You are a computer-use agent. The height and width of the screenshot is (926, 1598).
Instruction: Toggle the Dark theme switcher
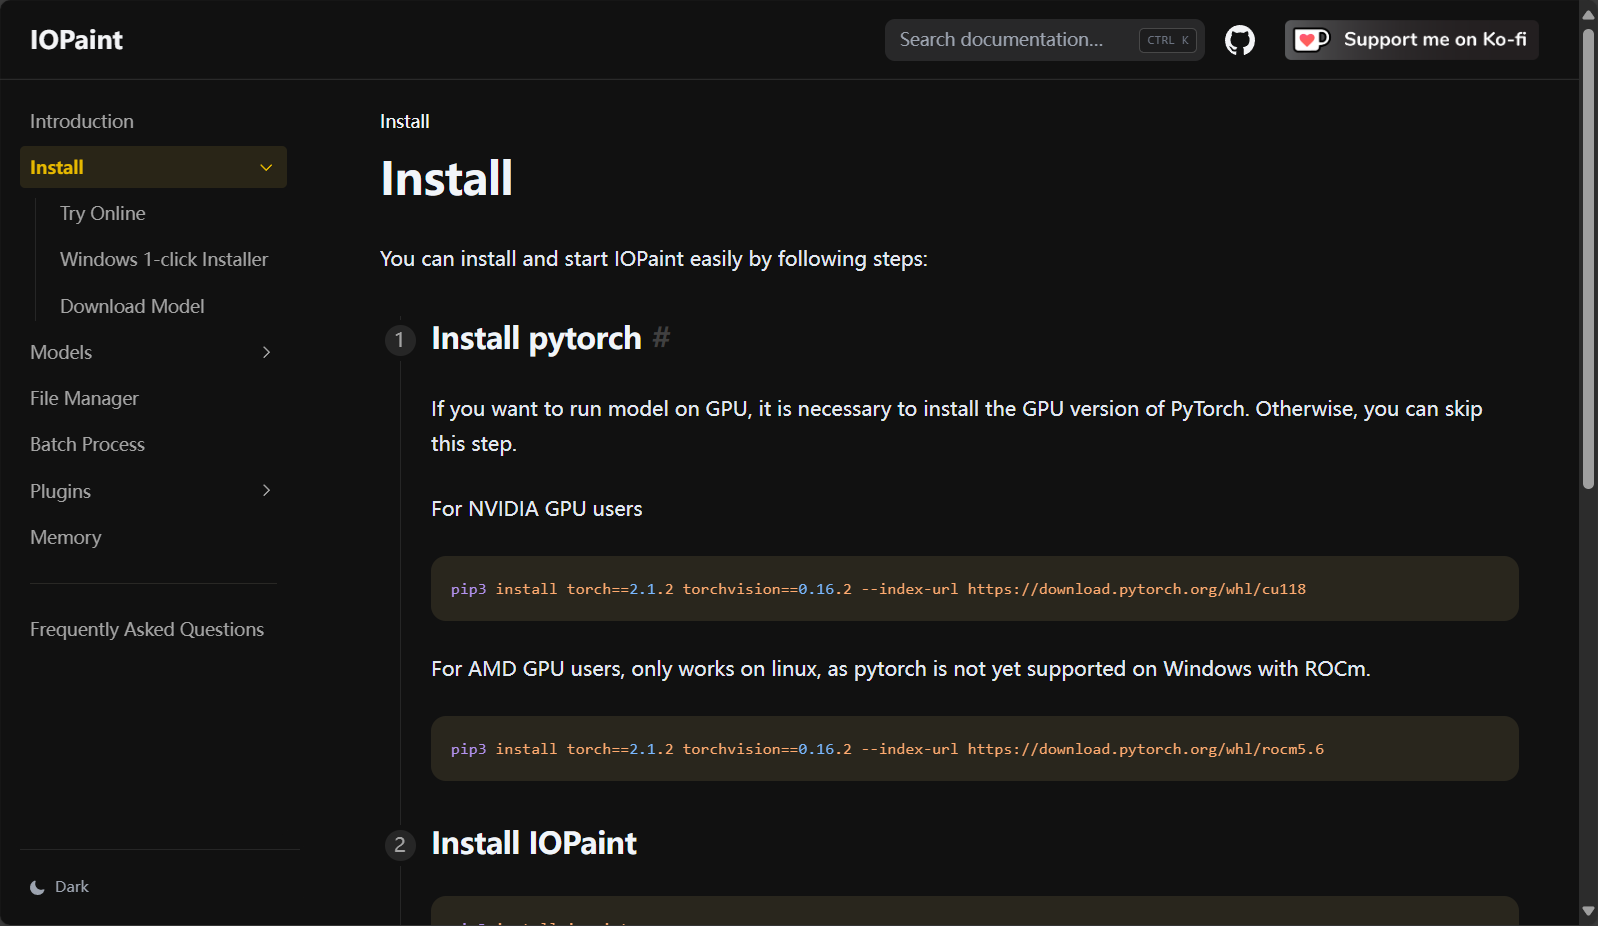(x=60, y=887)
